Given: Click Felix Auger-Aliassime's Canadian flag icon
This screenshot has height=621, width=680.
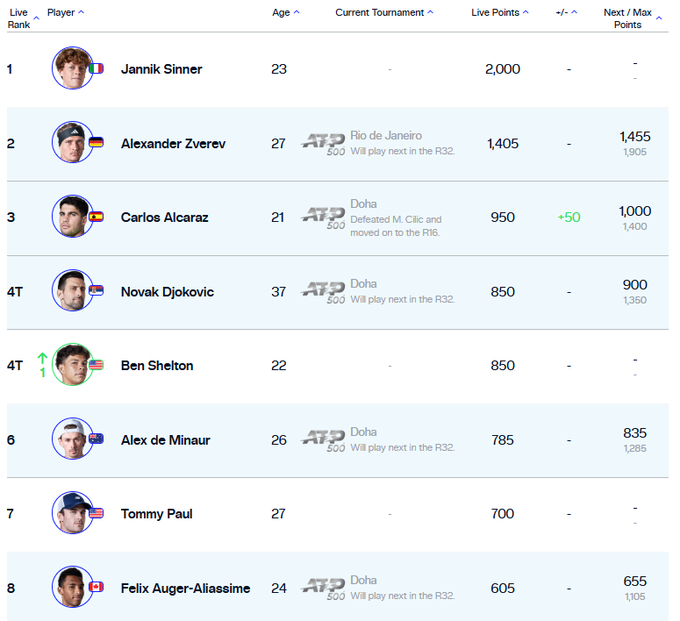Looking at the screenshot, I should [96, 587].
